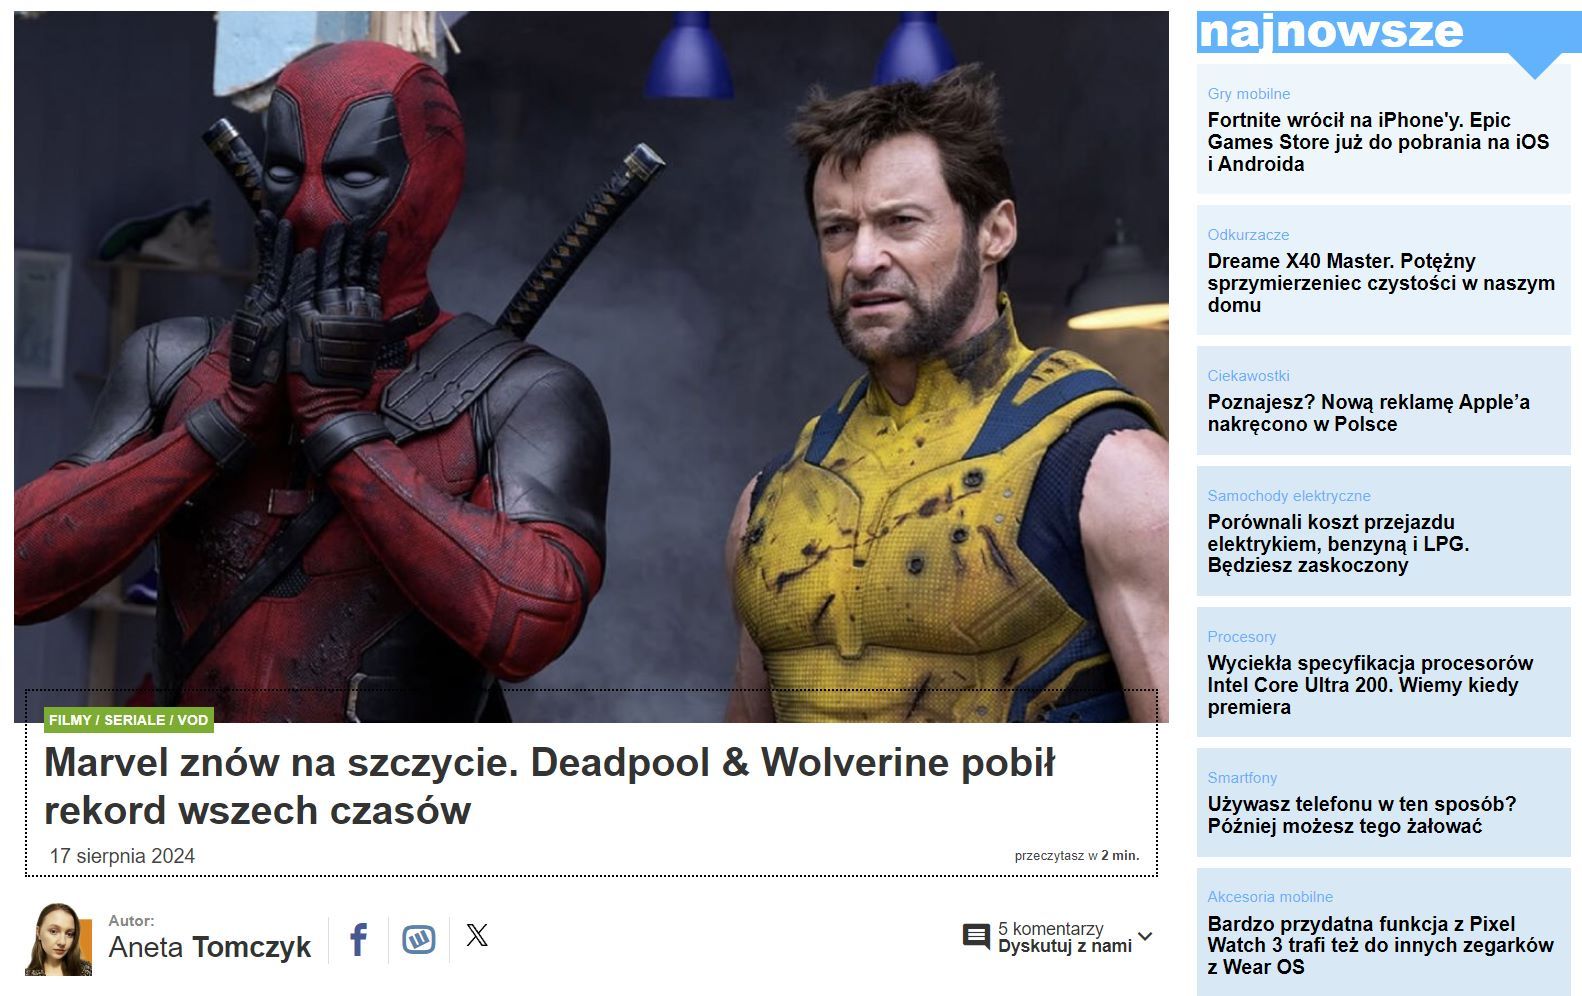
Task: Open Intel Core Ultra 200 article
Action: pos(1370,685)
